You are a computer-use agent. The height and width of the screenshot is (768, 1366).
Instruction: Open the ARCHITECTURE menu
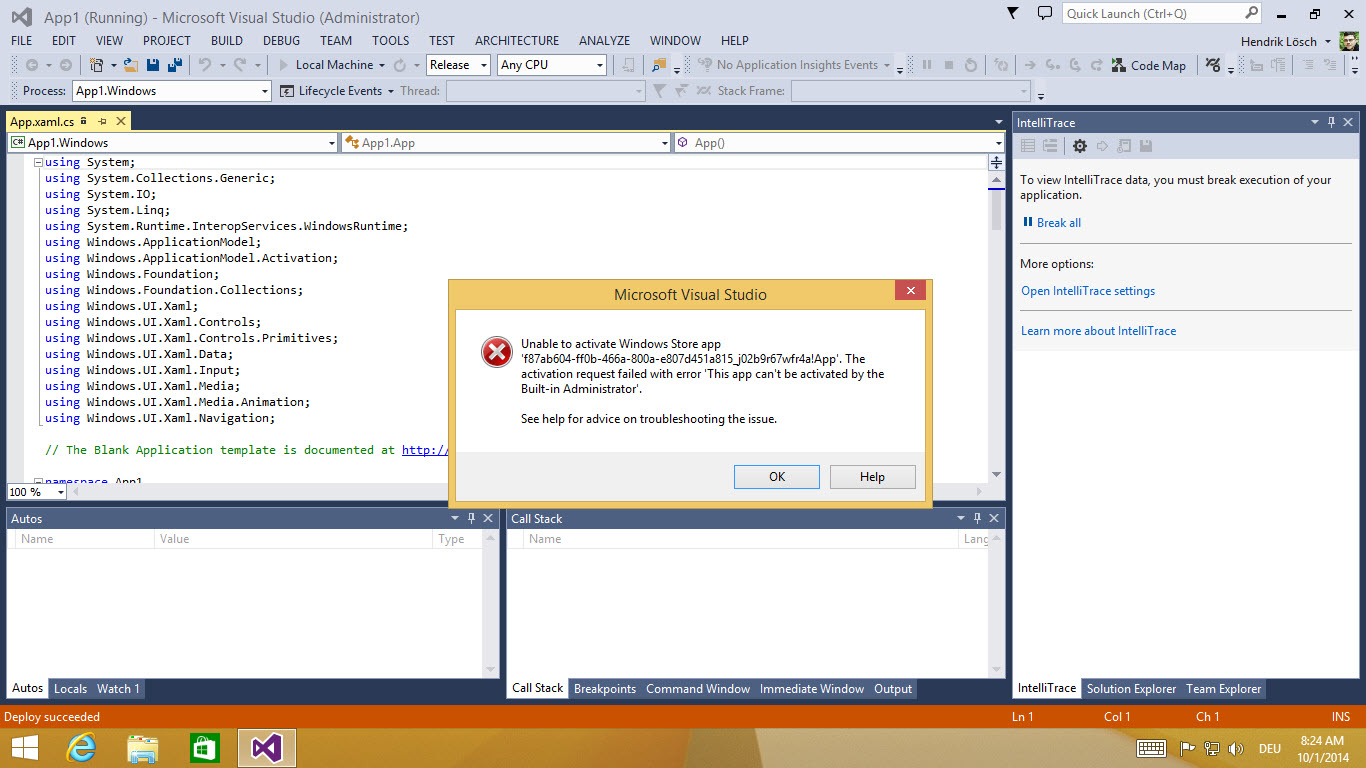pos(517,41)
